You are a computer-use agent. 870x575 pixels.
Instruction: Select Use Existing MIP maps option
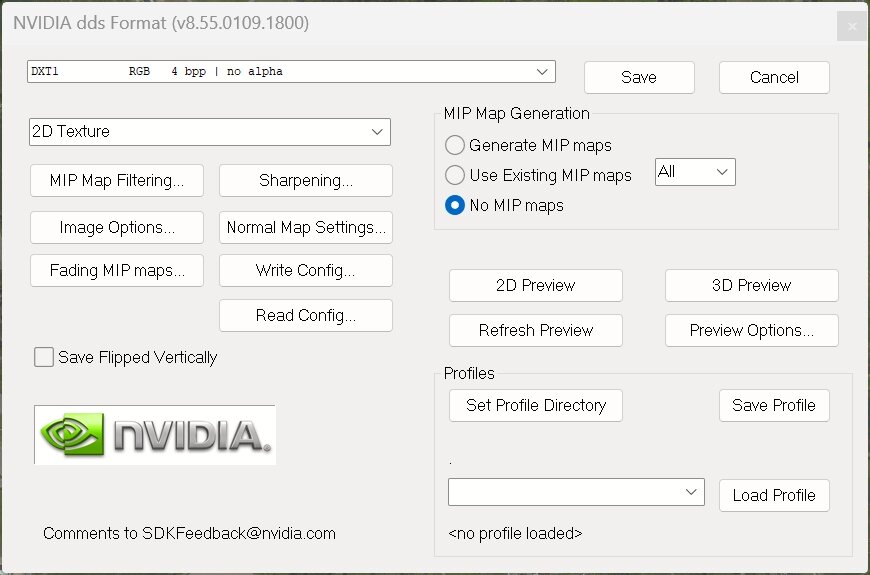[455, 175]
